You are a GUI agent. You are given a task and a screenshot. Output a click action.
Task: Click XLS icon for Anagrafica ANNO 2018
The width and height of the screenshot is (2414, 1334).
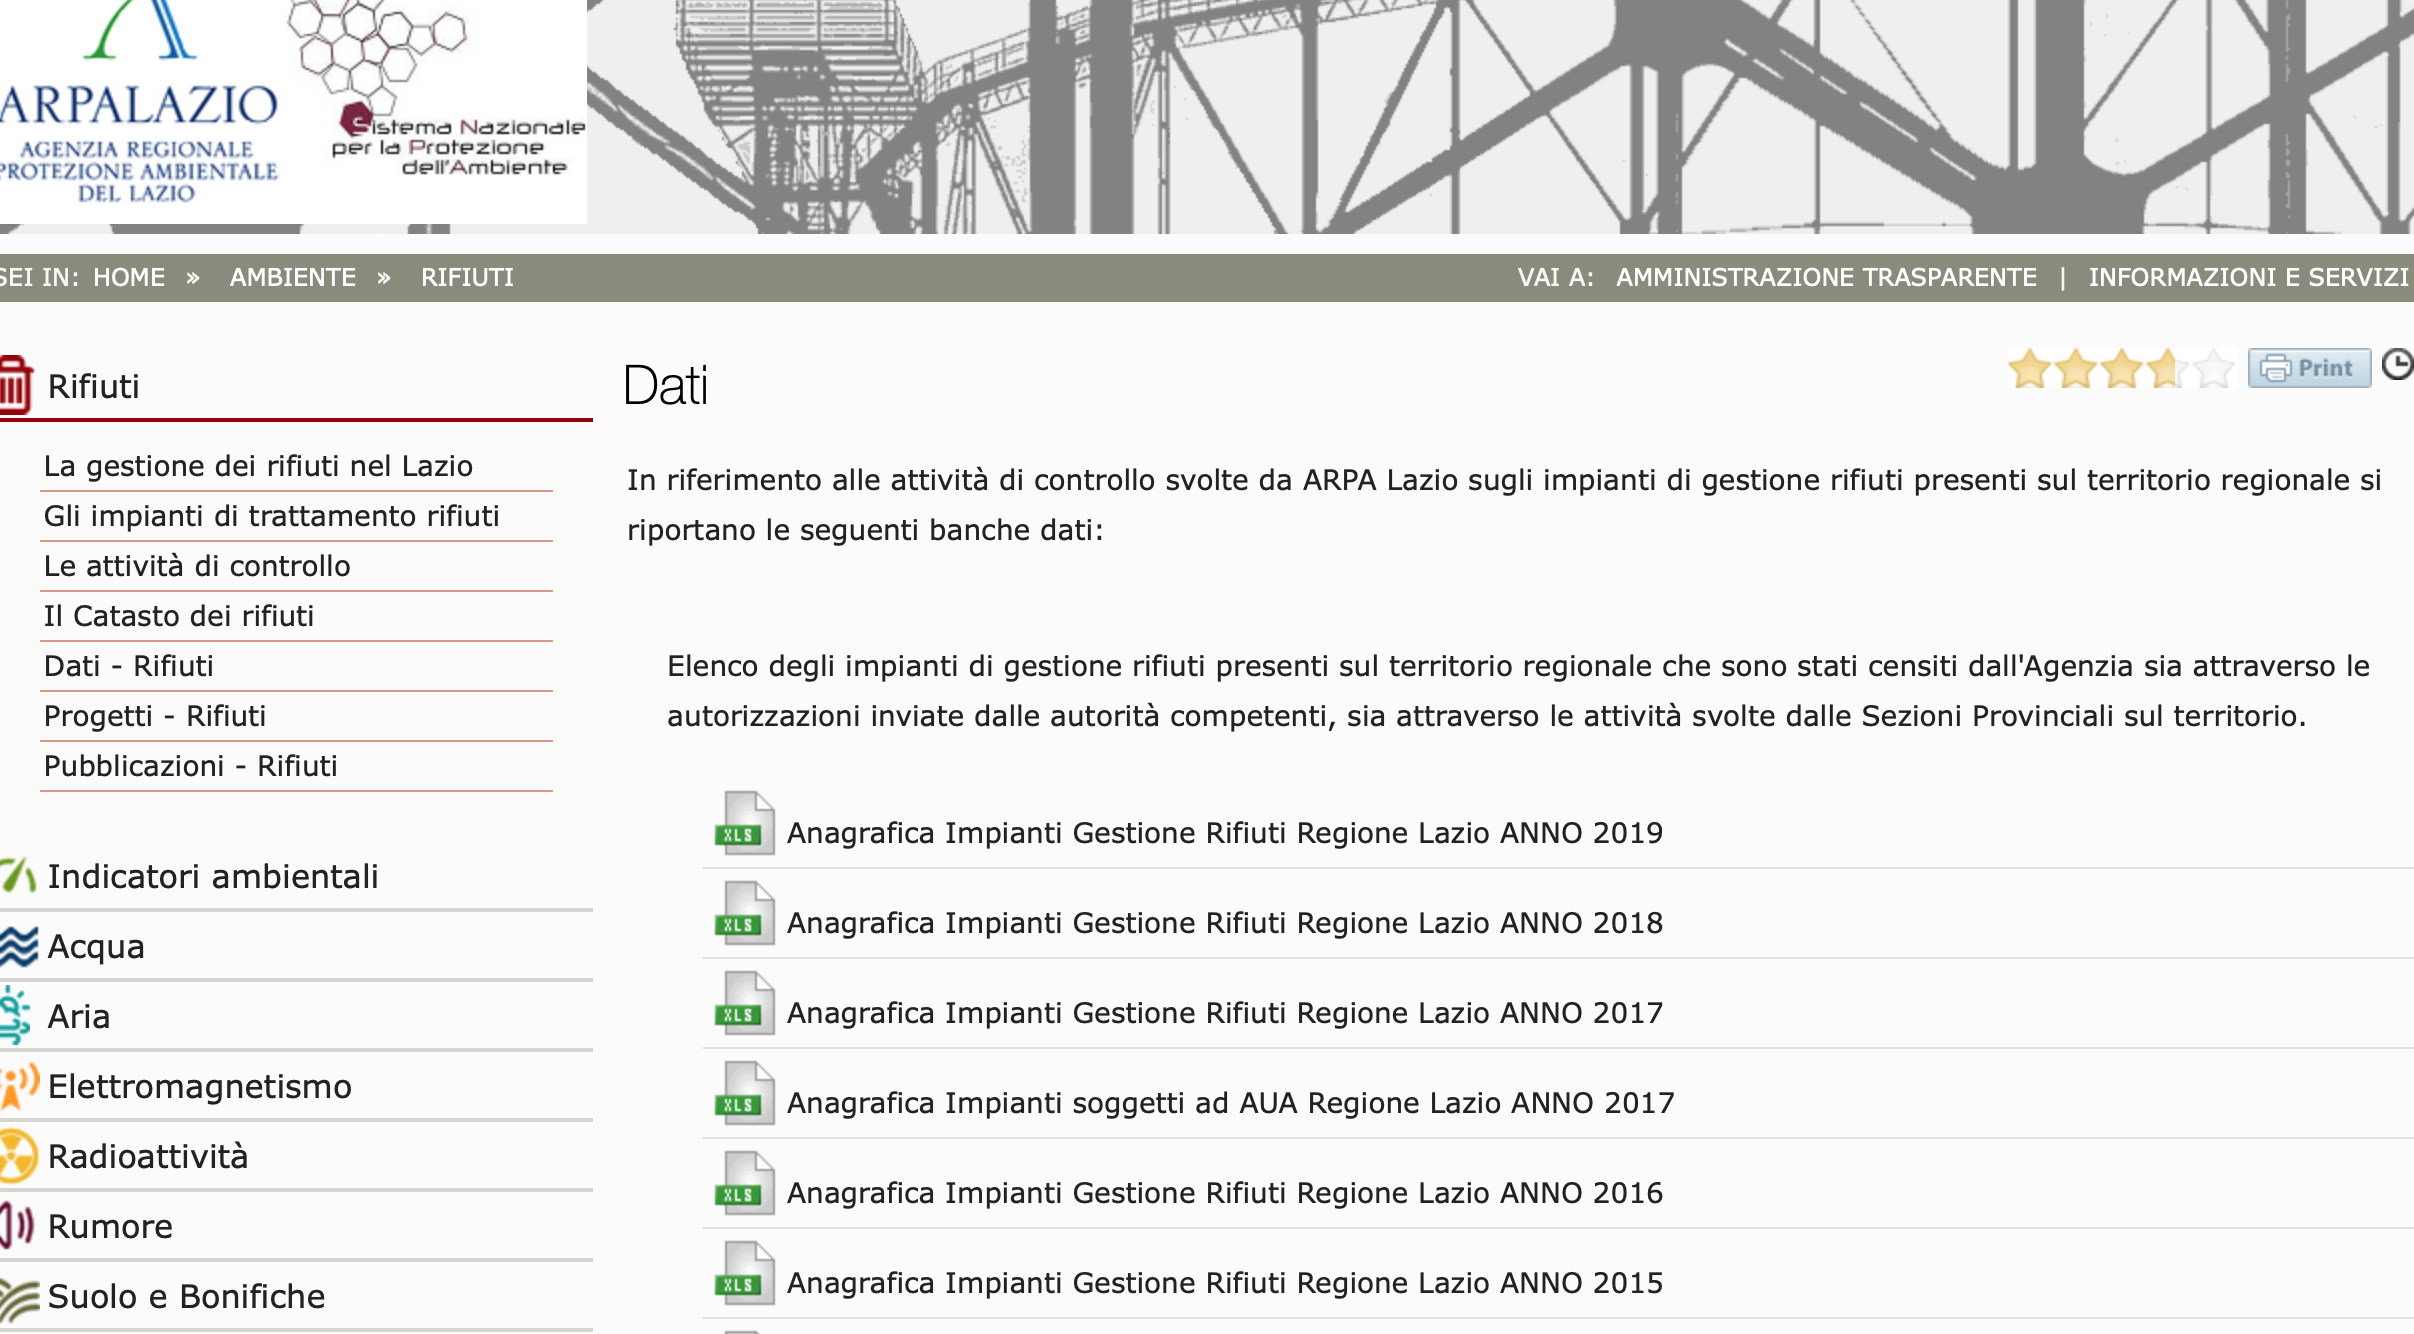point(745,913)
